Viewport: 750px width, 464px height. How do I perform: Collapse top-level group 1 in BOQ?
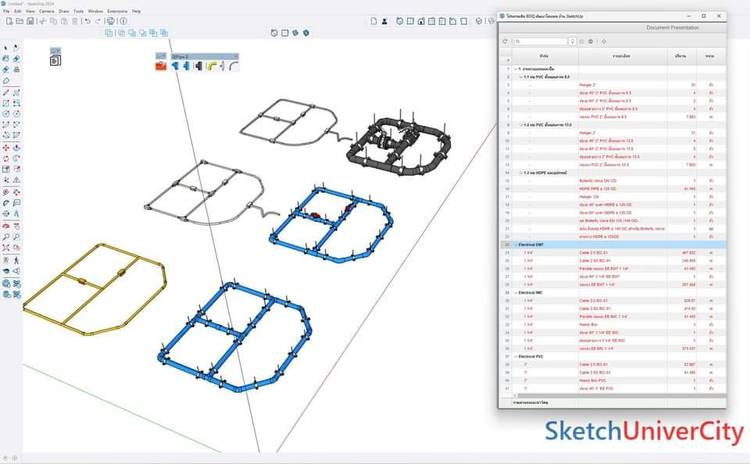click(x=516, y=69)
